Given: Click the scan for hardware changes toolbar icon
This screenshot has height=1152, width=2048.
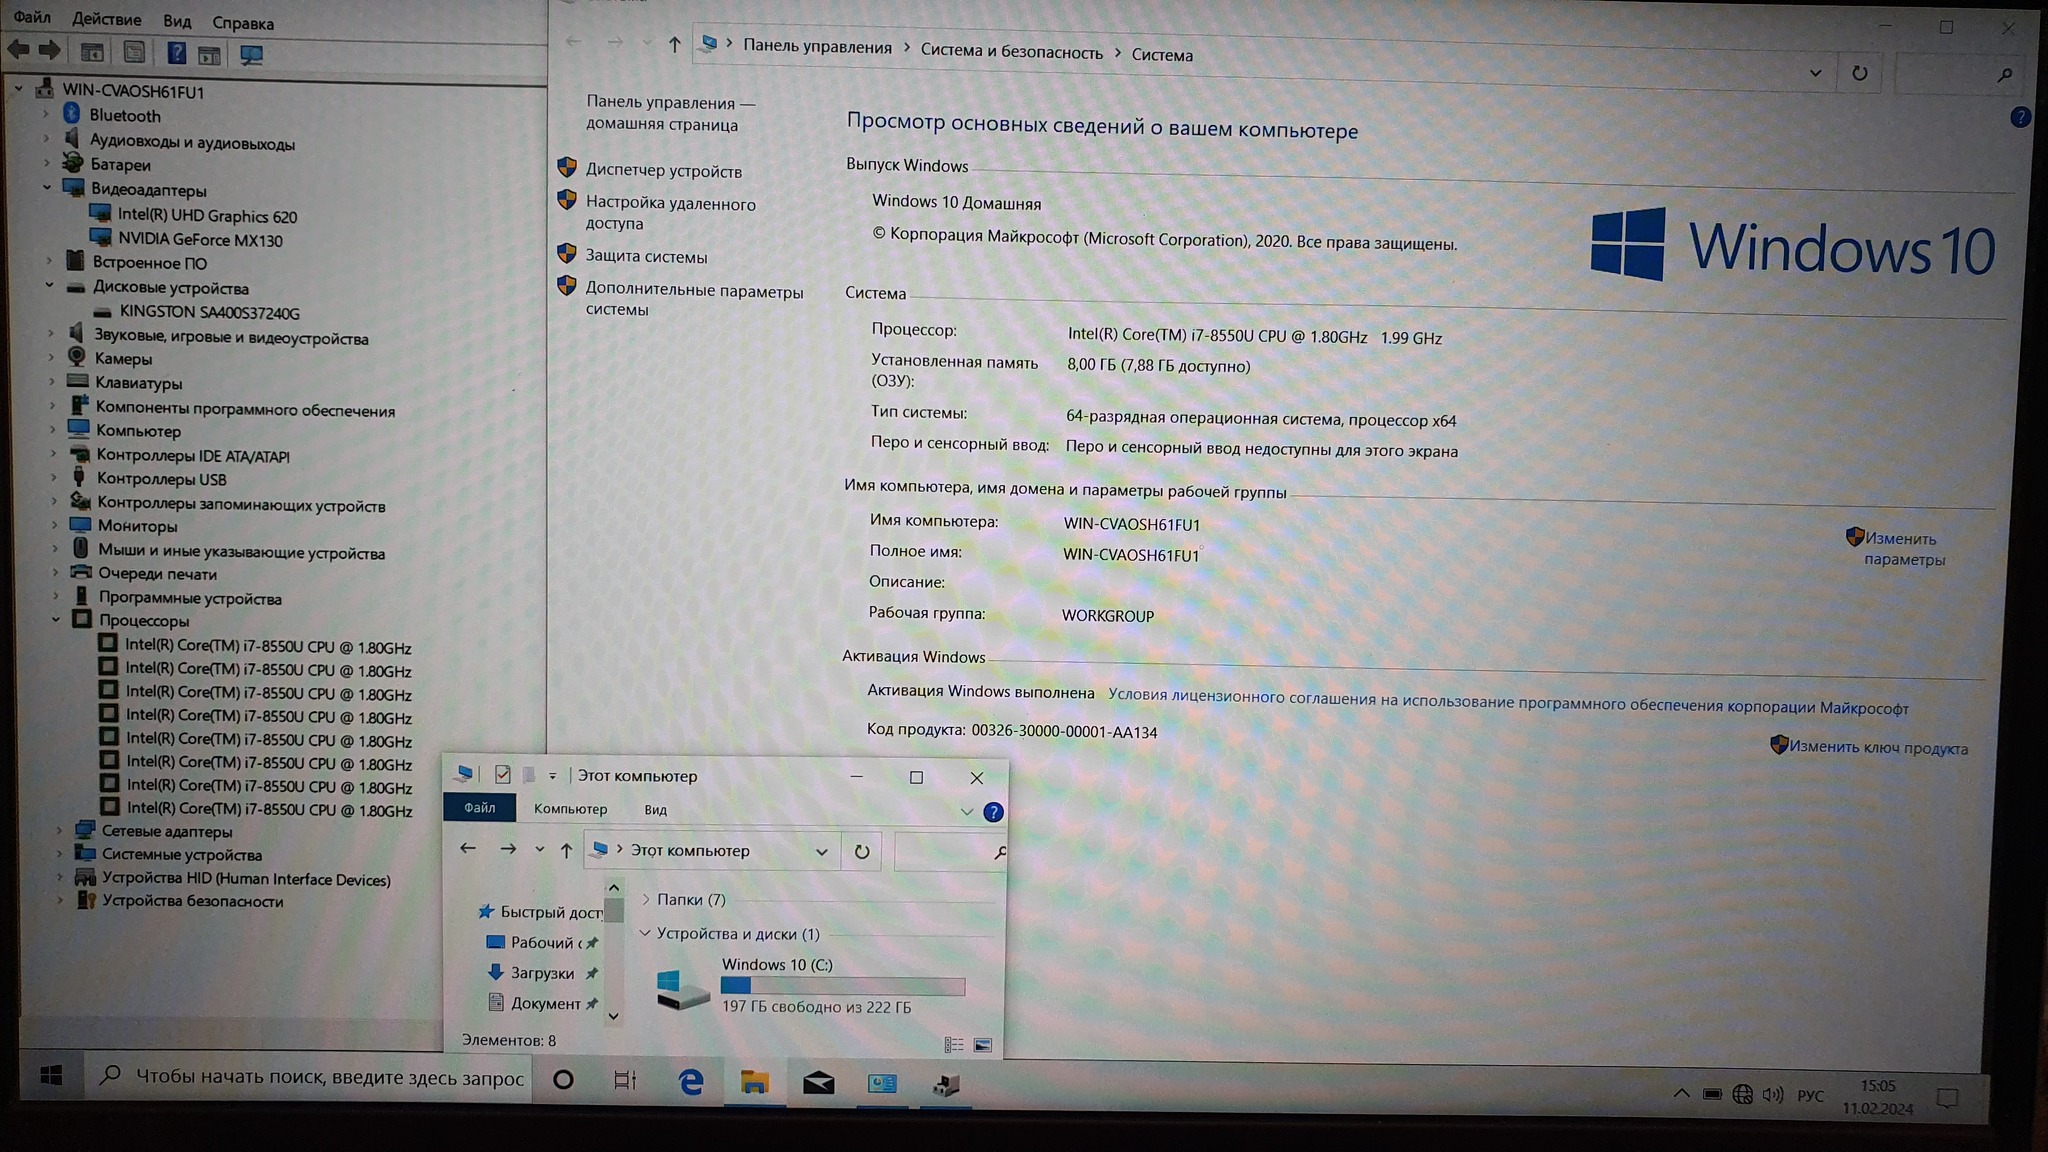Looking at the screenshot, I should click(x=251, y=55).
